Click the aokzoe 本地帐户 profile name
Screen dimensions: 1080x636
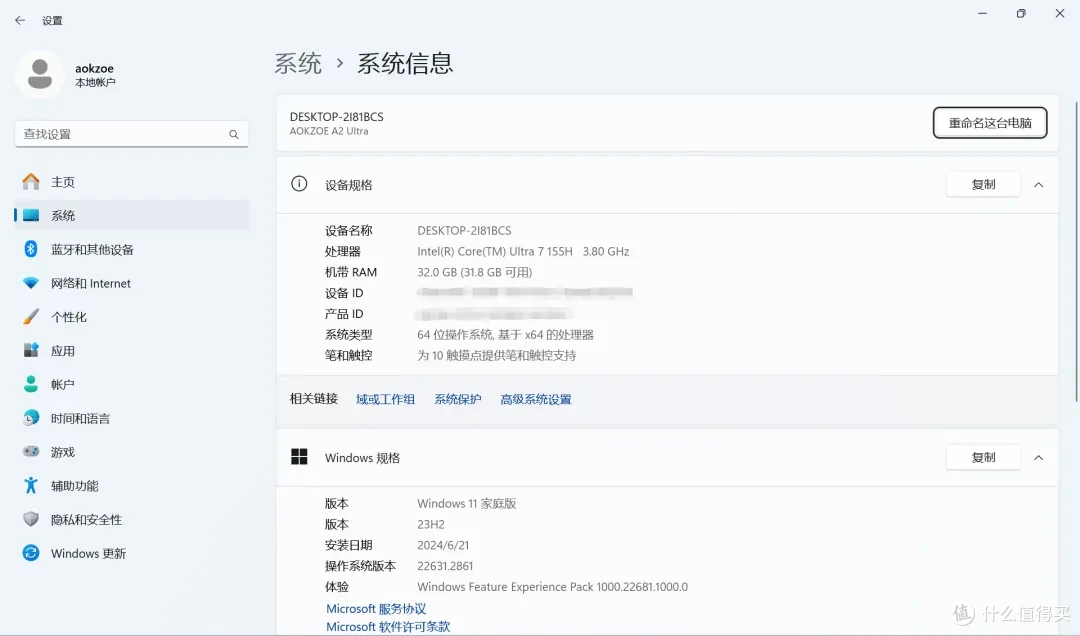click(x=95, y=75)
